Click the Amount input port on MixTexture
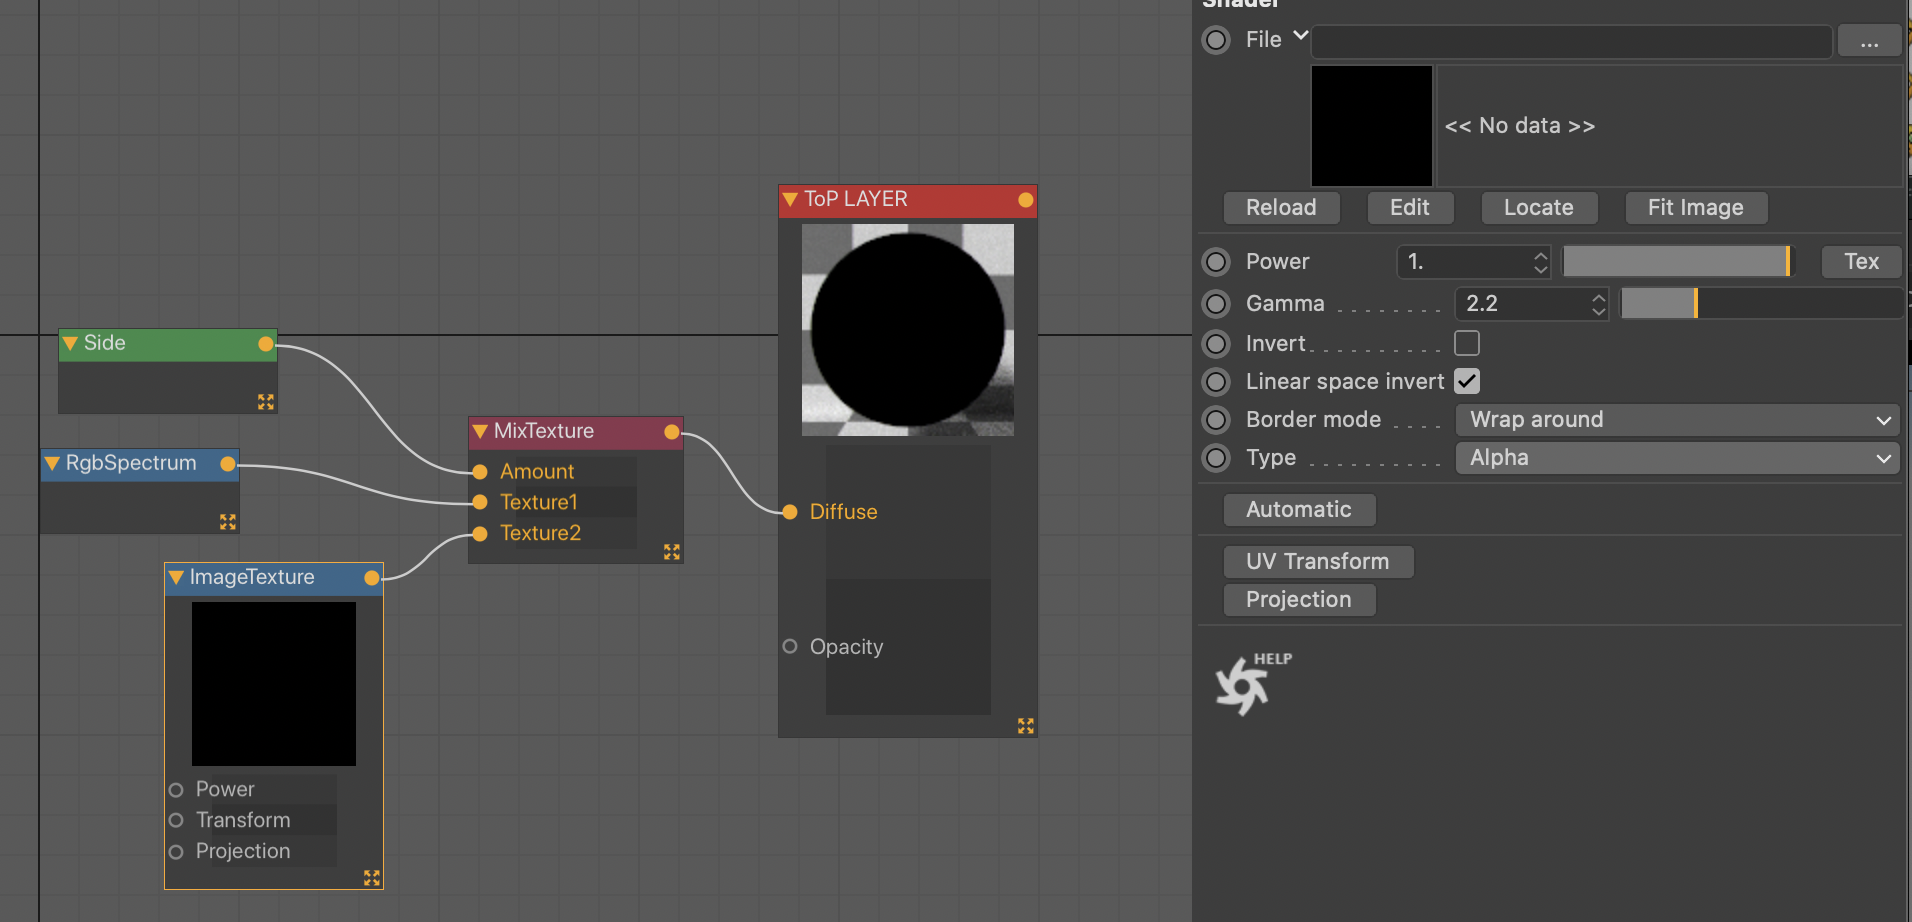Viewport: 1912px width, 922px height. coord(480,472)
